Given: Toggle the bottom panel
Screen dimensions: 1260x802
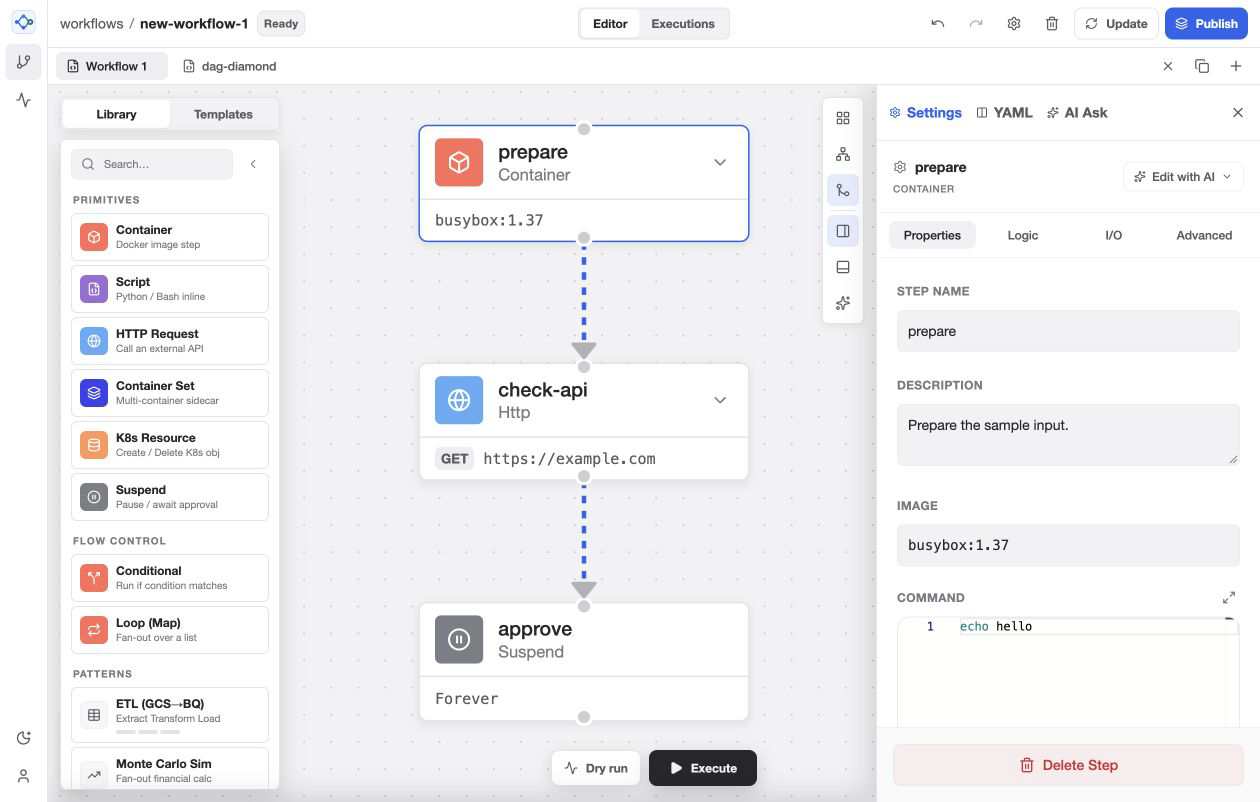Looking at the screenshot, I should click(x=843, y=267).
